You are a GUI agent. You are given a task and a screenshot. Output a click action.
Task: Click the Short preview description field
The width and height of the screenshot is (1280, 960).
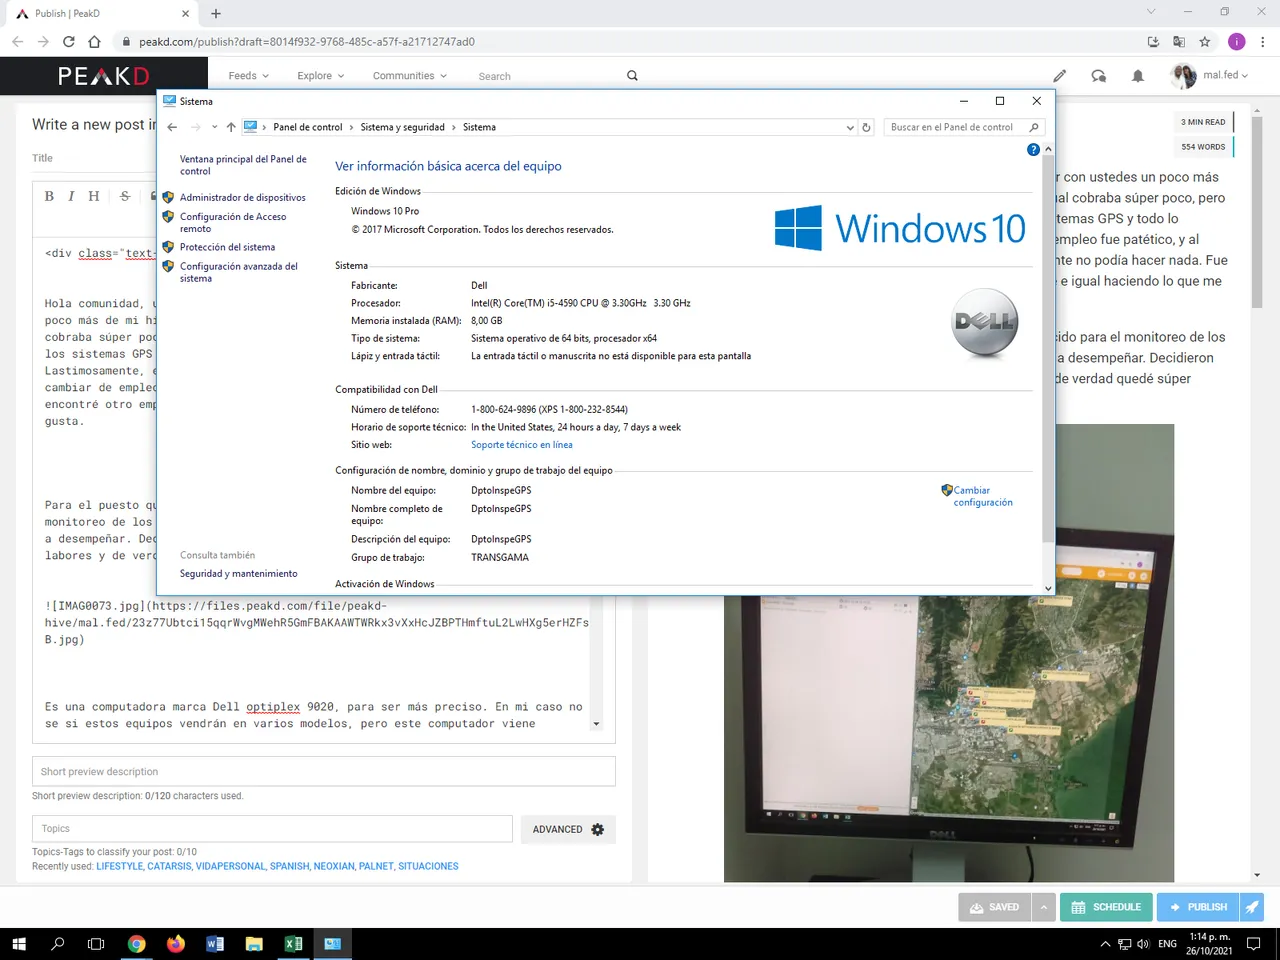coord(323,771)
